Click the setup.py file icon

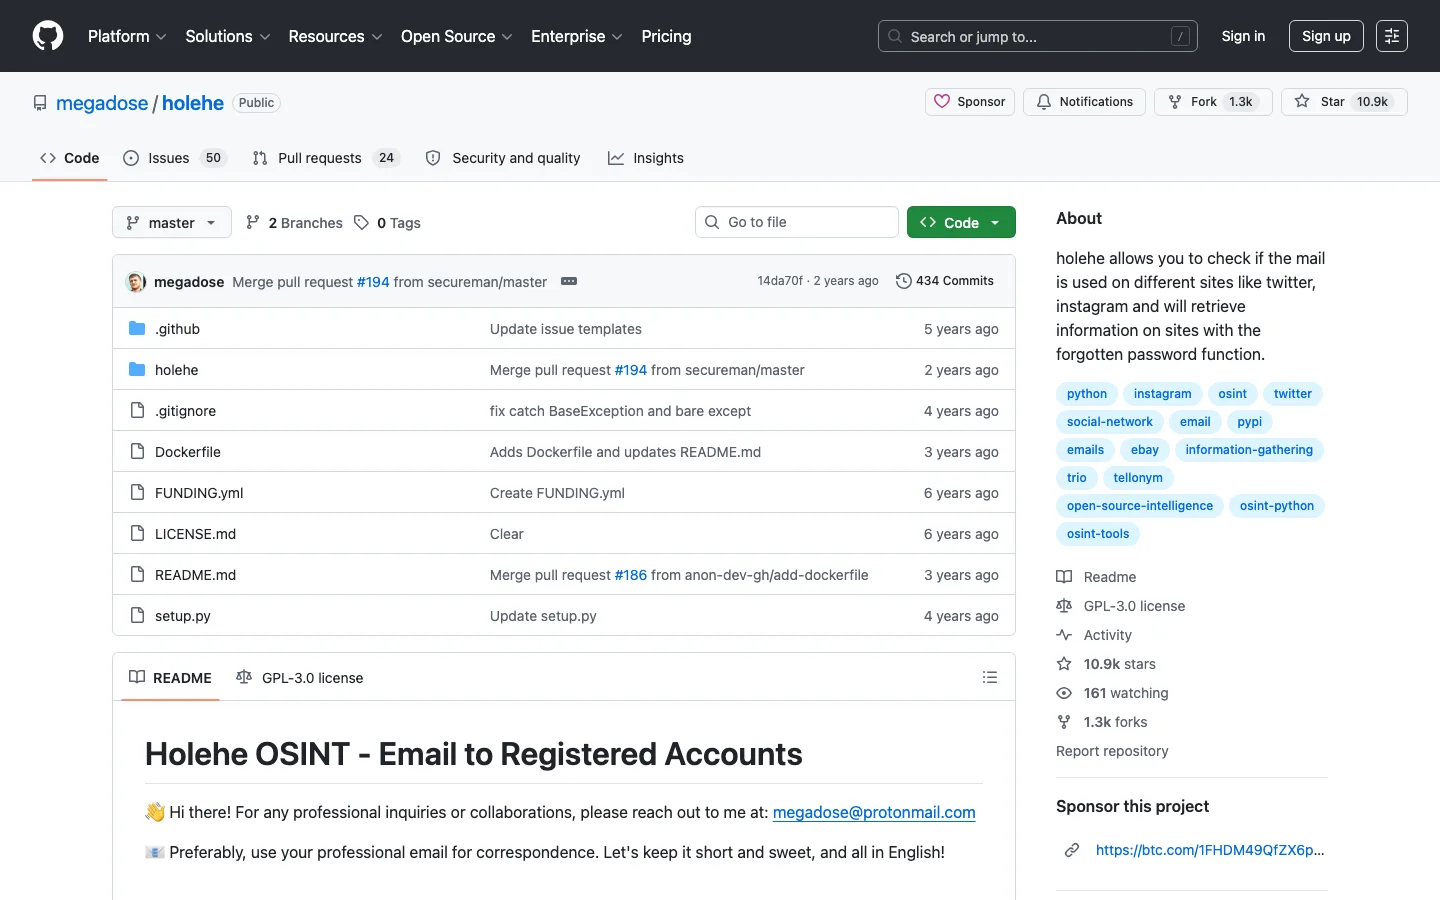pyautogui.click(x=137, y=616)
